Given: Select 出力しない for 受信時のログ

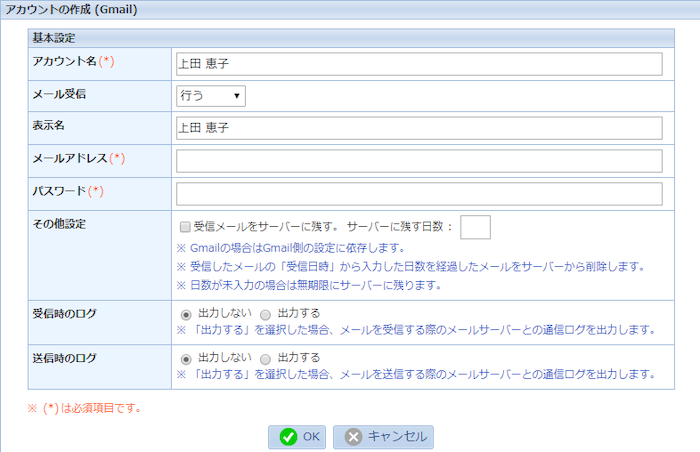Looking at the screenshot, I should 185,313.
